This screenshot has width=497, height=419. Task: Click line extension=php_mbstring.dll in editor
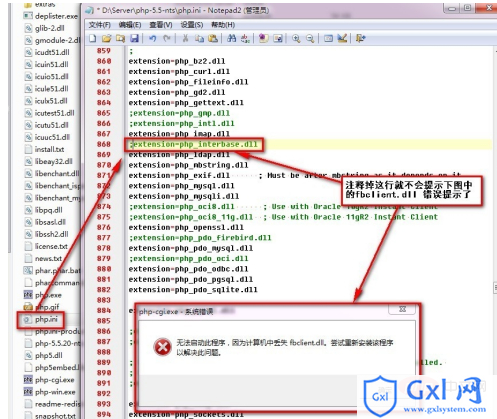pyautogui.click(x=188, y=165)
